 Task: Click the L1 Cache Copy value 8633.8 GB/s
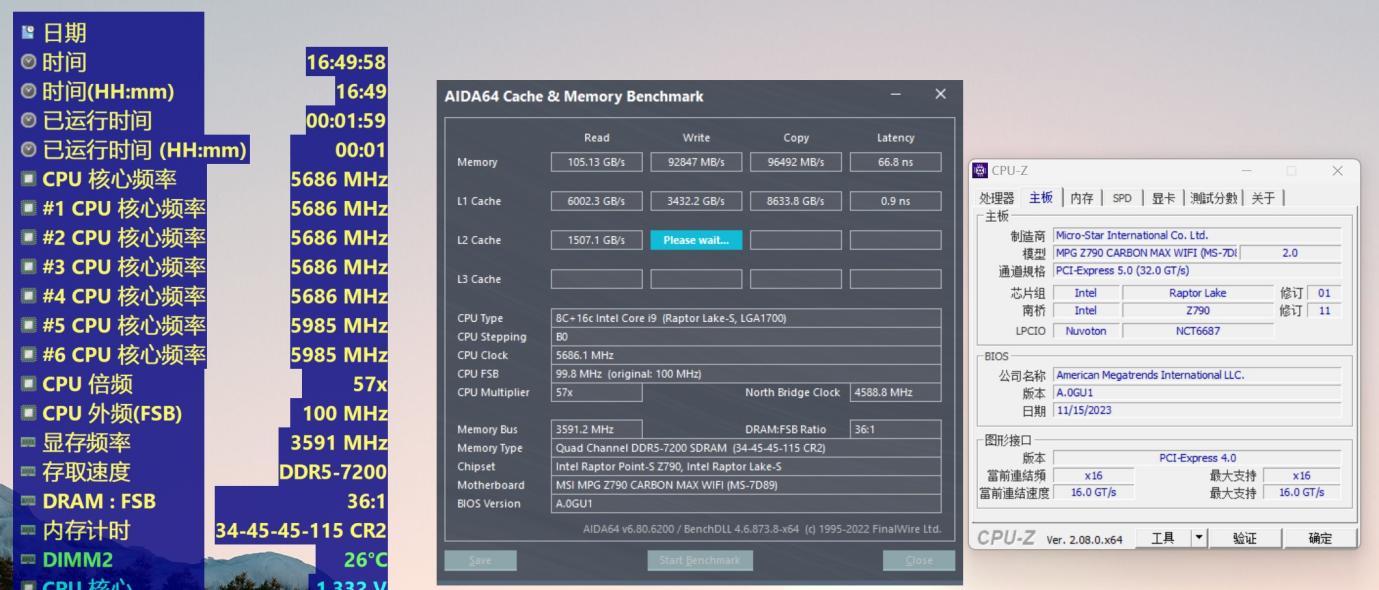pos(796,201)
